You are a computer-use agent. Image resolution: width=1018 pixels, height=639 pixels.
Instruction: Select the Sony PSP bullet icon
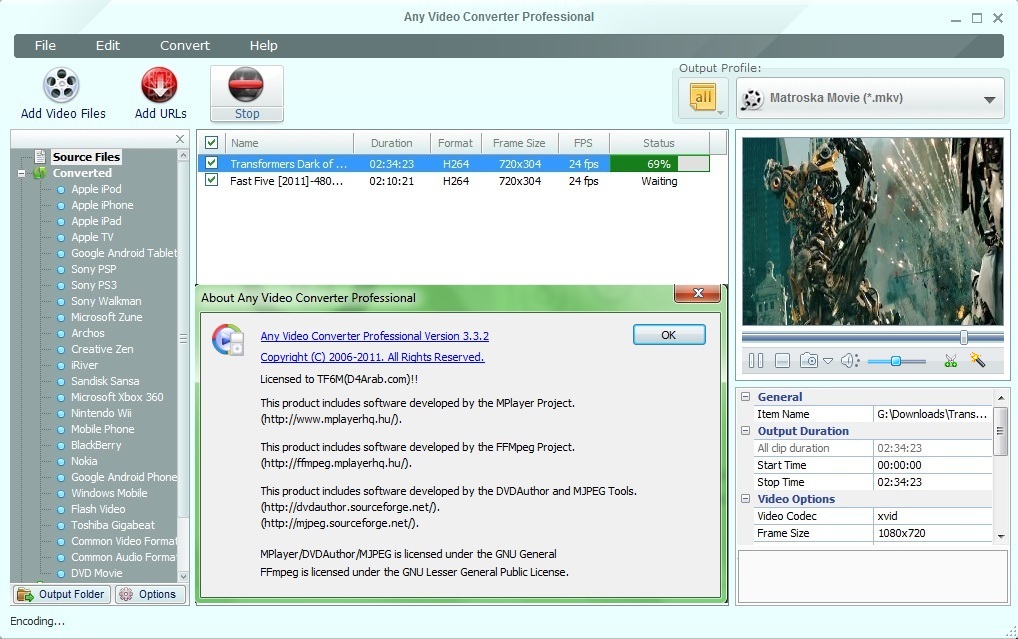(61, 269)
